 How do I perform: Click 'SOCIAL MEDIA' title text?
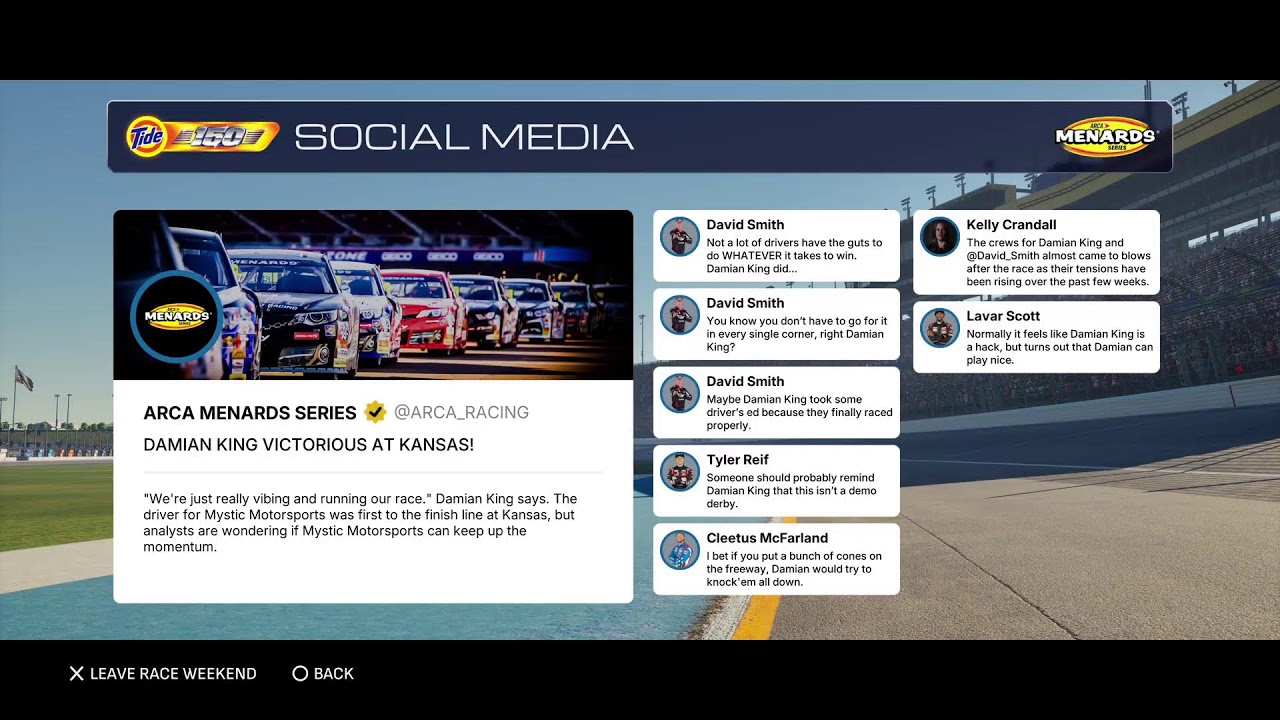pos(464,137)
